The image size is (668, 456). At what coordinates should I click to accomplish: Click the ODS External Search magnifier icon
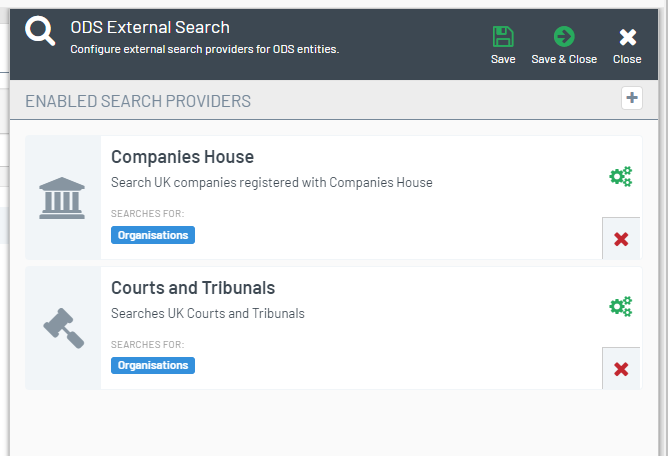40,31
